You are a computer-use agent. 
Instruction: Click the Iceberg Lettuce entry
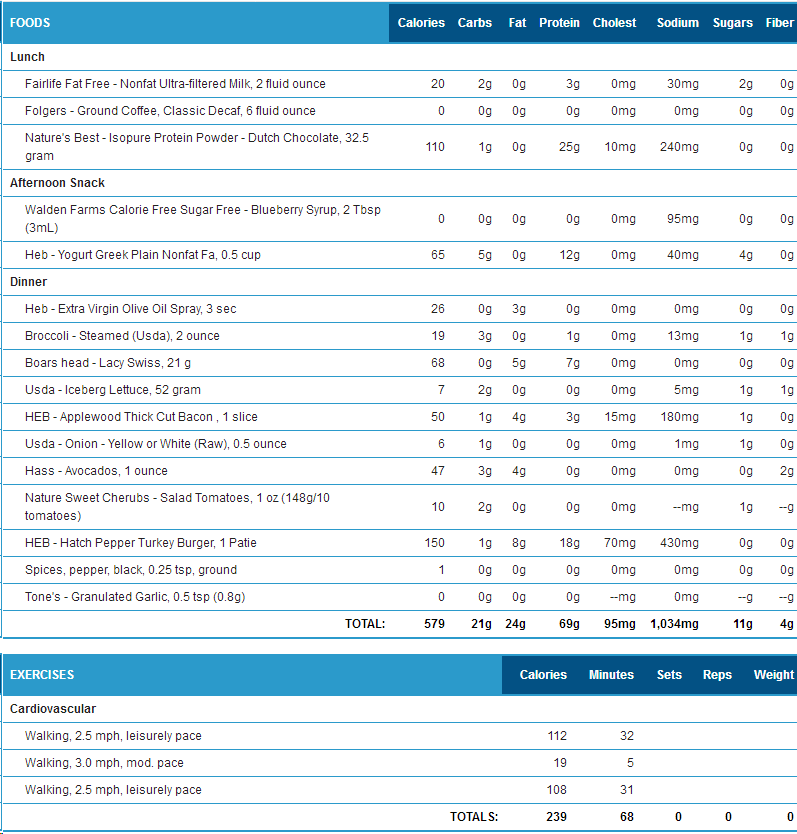pyautogui.click(x=113, y=390)
